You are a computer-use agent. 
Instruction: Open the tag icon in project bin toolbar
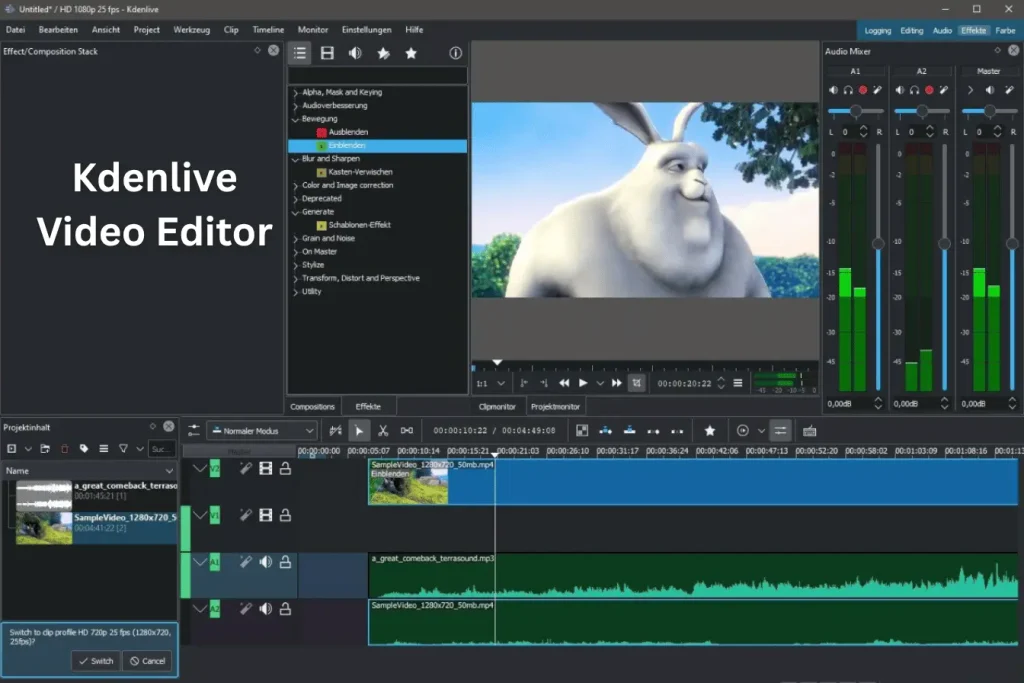coord(84,449)
